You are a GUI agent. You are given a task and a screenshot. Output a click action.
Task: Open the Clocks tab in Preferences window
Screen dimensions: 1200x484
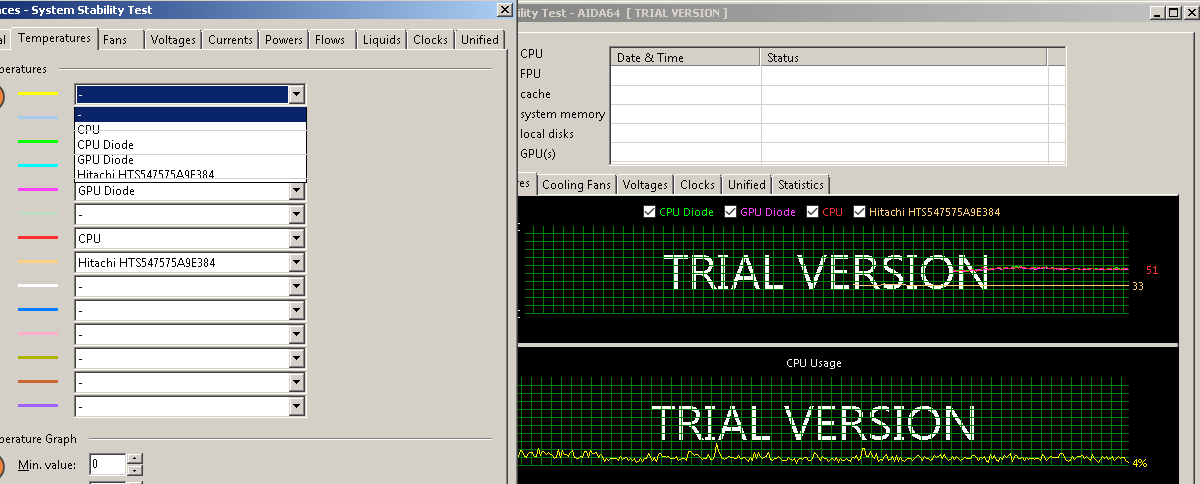click(430, 40)
